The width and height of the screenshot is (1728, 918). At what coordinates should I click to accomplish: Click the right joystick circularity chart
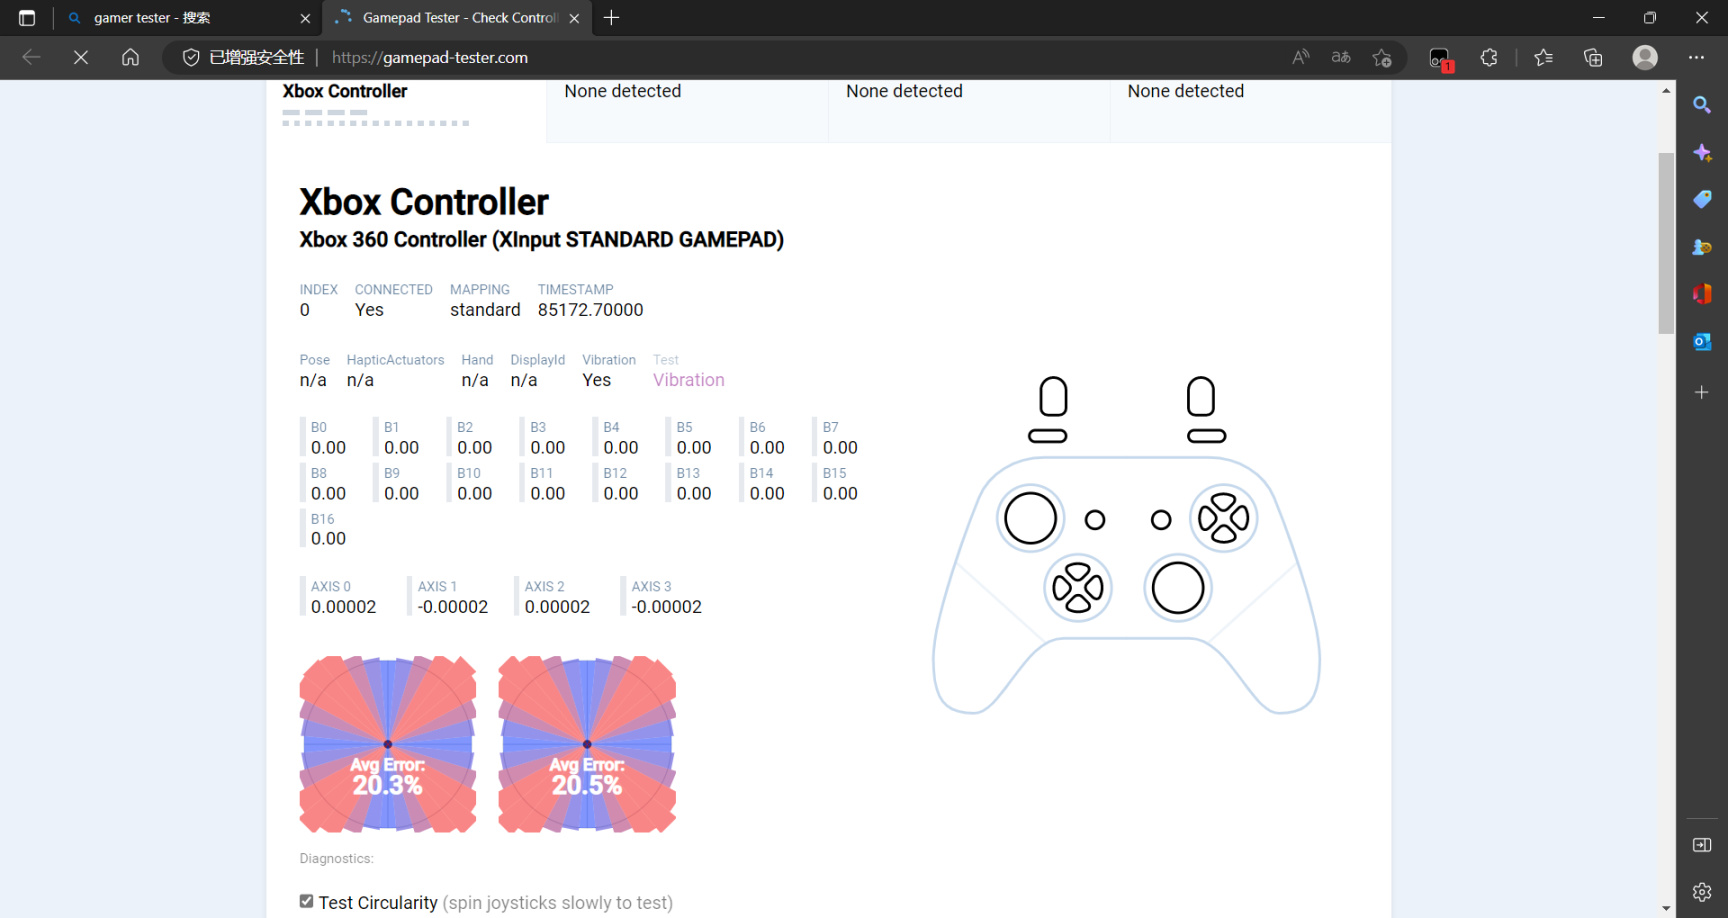click(587, 744)
